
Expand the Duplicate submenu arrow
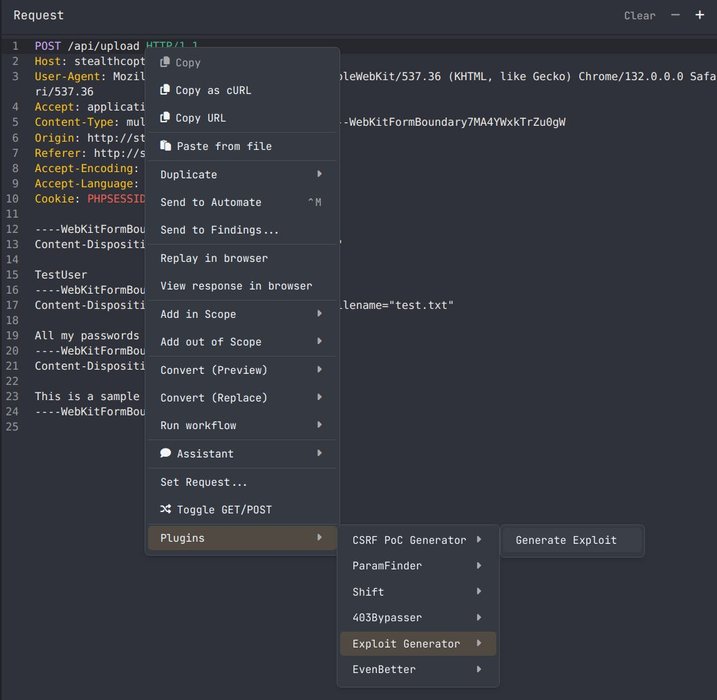(319, 174)
